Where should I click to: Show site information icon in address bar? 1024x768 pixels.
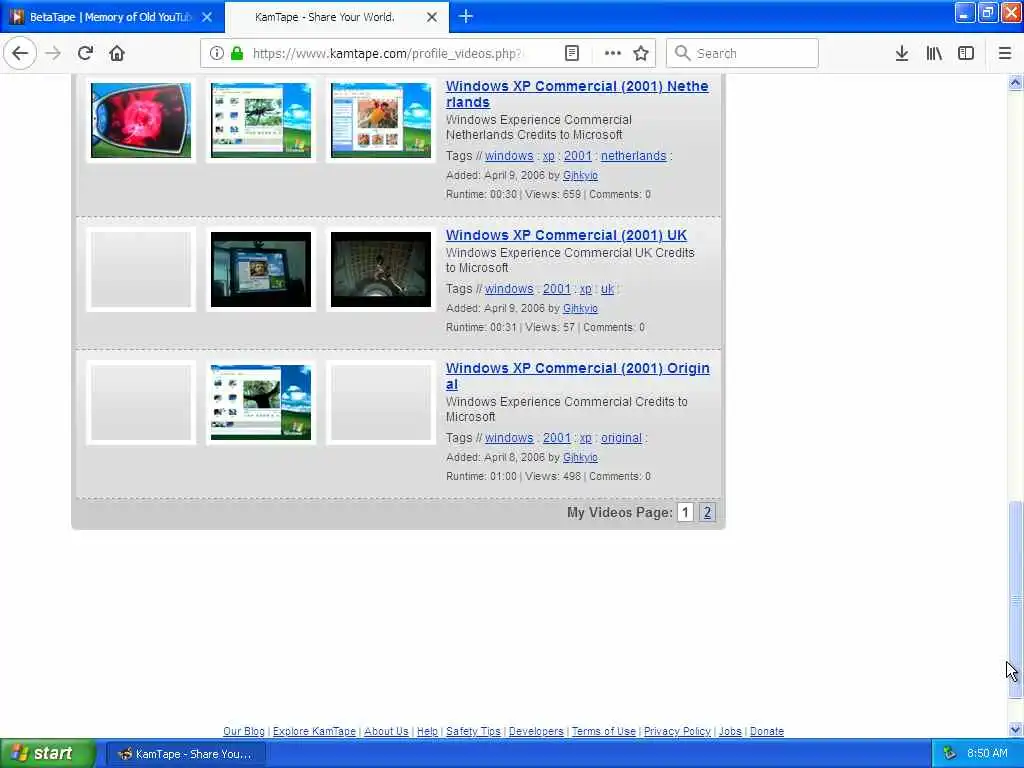click(x=216, y=53)
